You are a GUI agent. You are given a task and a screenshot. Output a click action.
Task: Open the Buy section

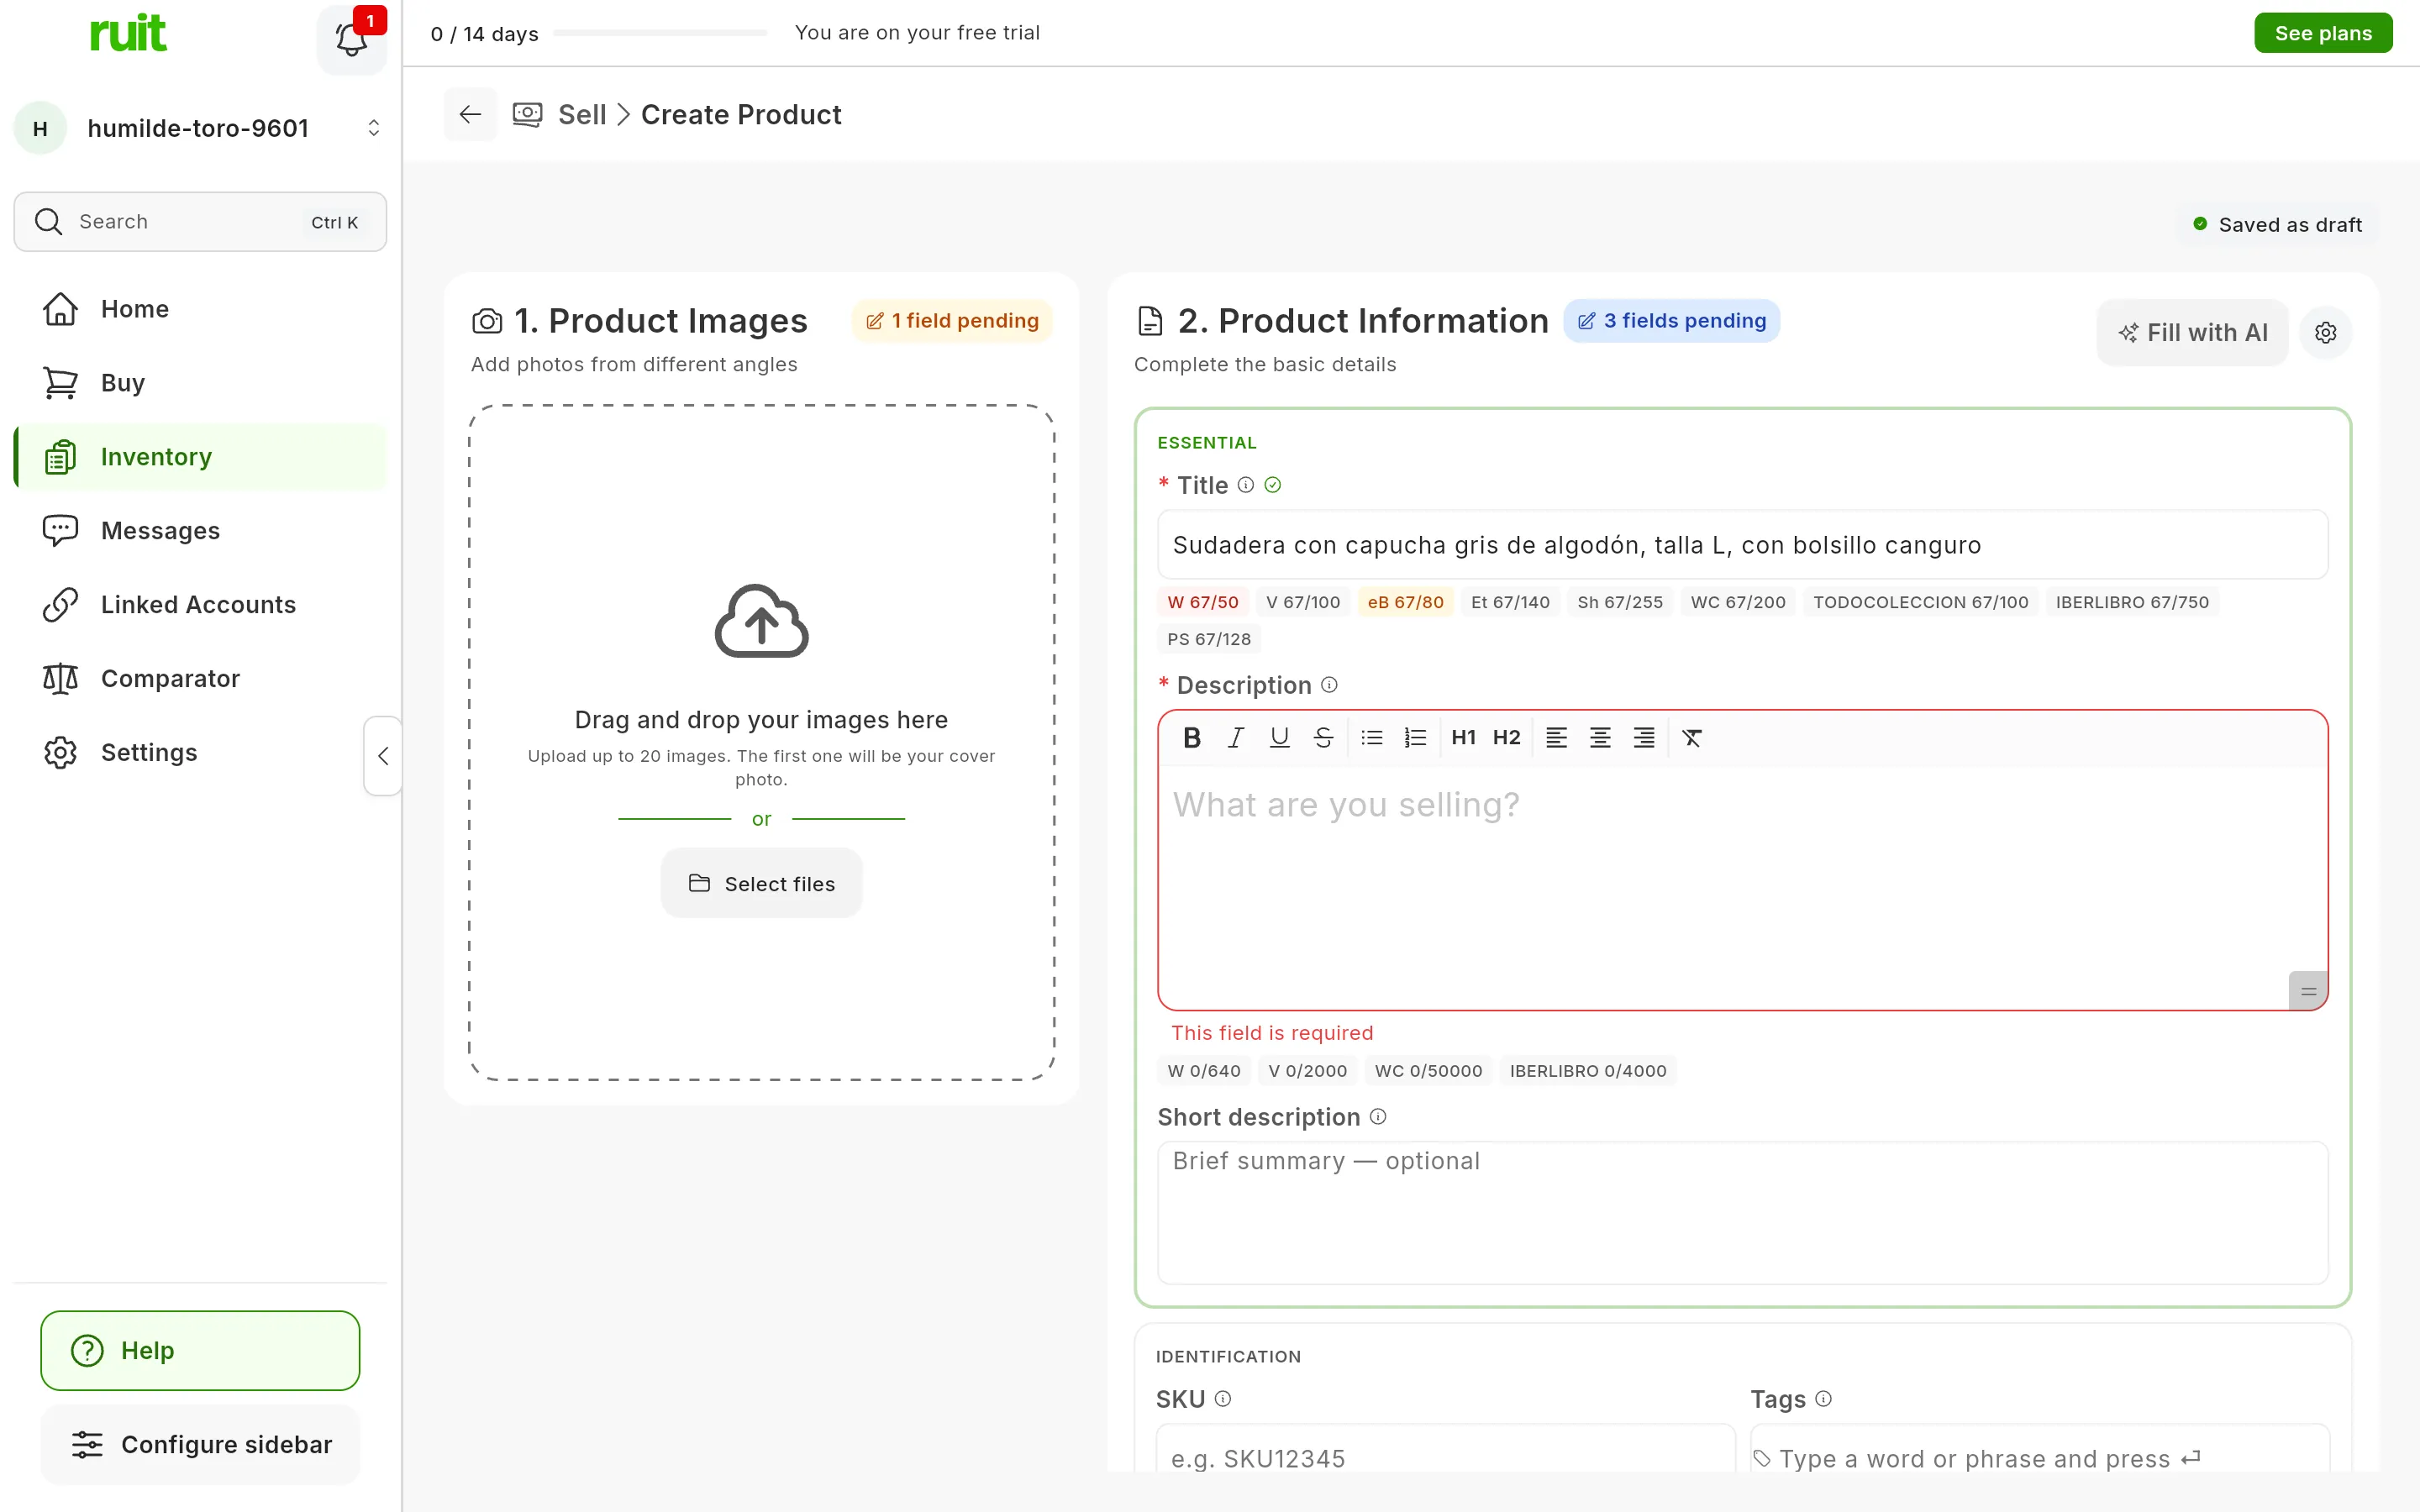[200, 383]
